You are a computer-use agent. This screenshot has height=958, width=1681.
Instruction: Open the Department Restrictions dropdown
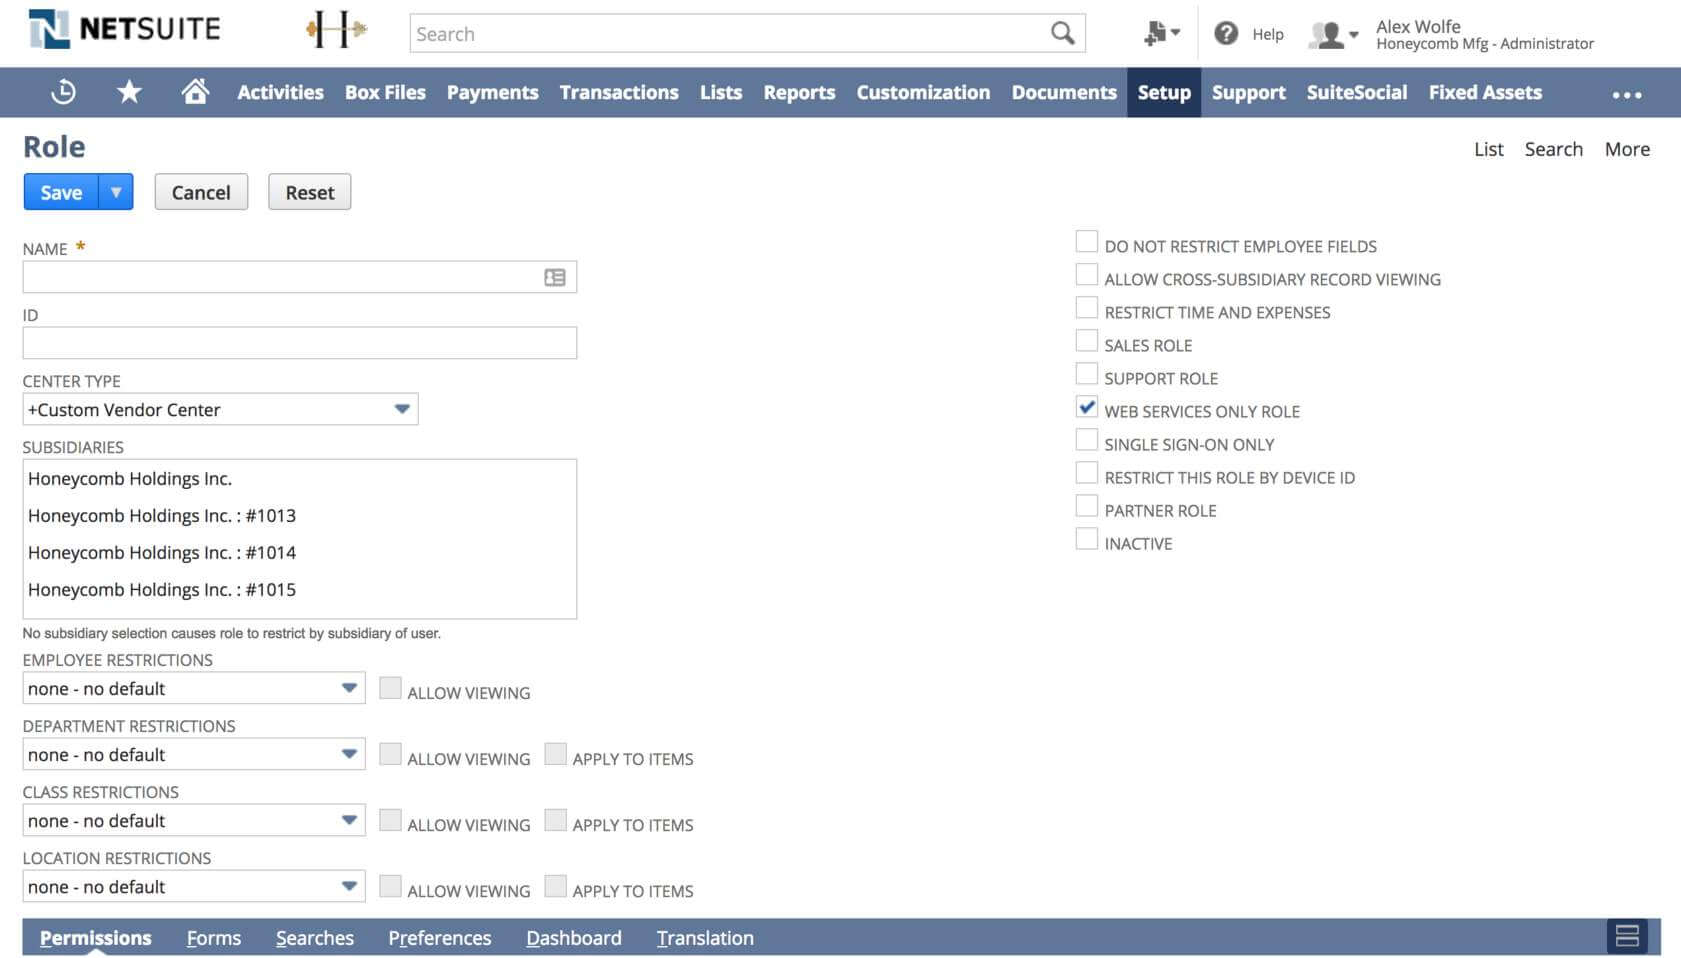coord(350,753)
